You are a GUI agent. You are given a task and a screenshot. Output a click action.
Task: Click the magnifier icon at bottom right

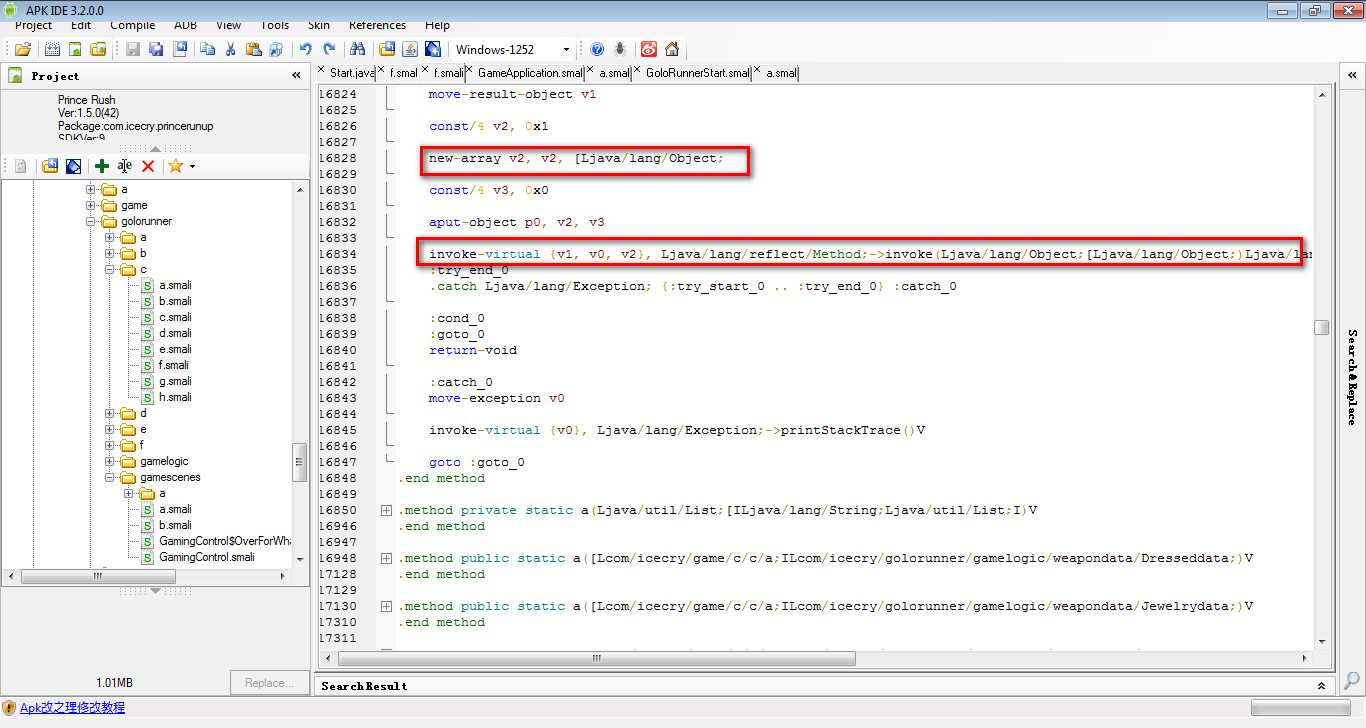click(x=1352, y=681)
